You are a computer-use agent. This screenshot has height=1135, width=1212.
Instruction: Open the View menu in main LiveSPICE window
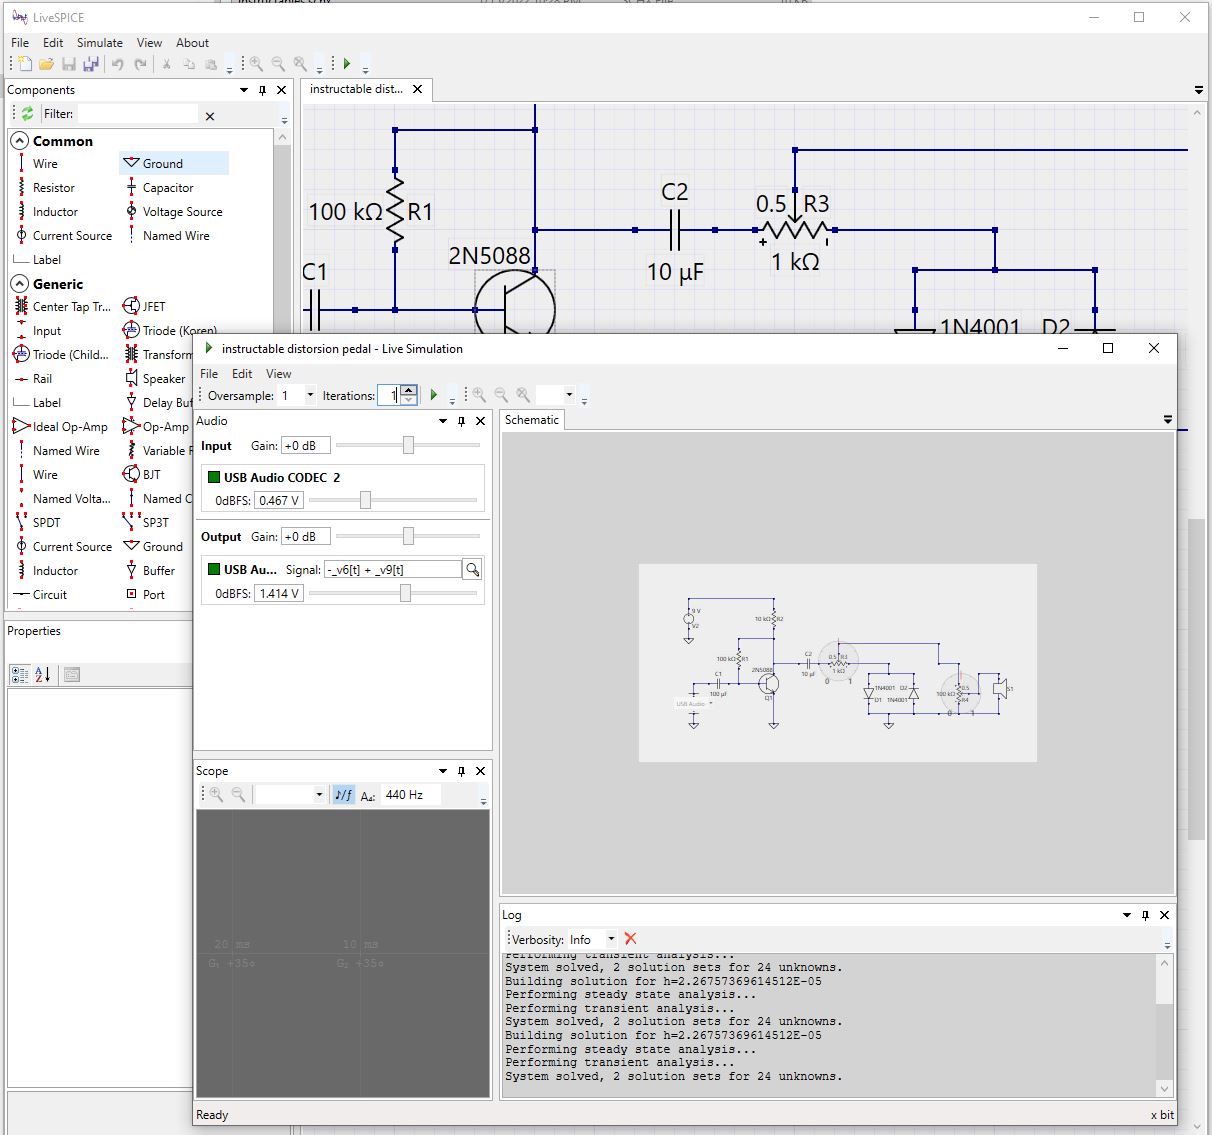point(149,43)
